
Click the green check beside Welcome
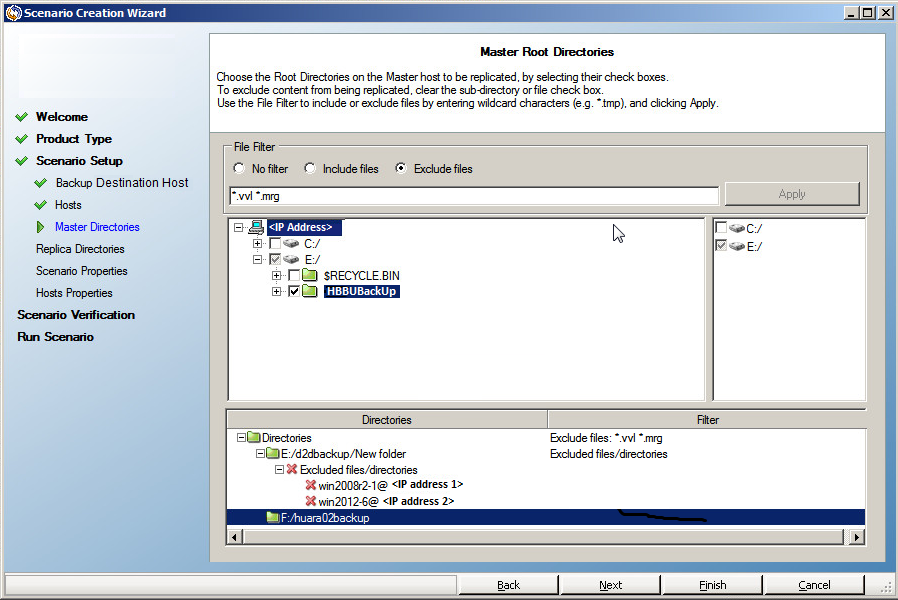tap(22, 117)
